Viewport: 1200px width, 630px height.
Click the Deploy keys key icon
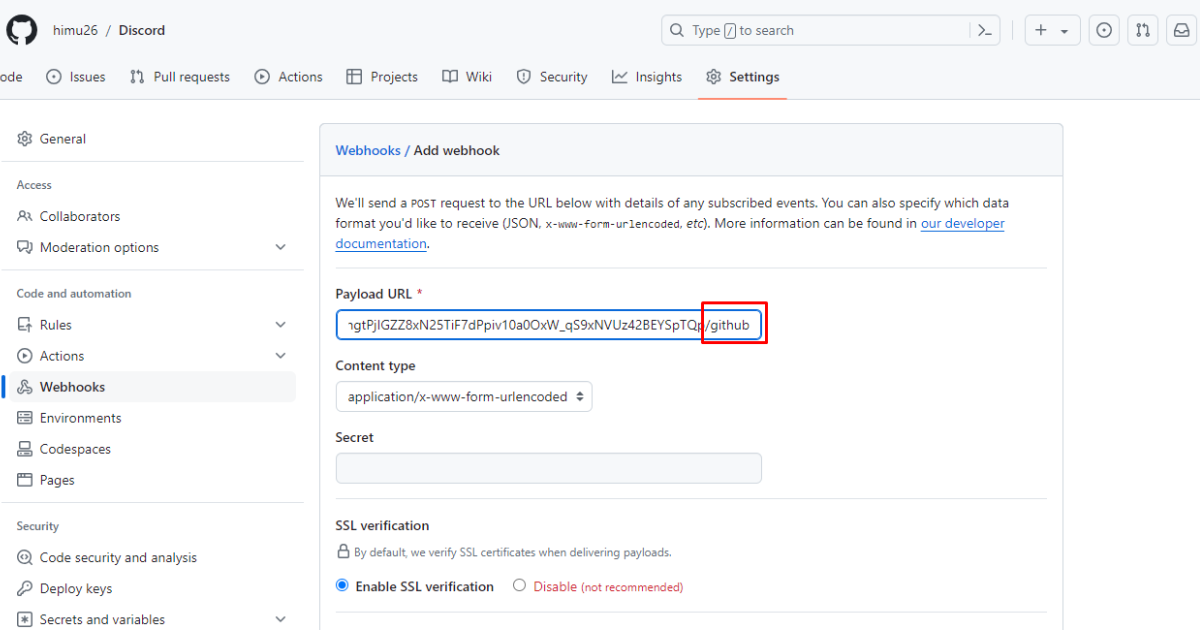tap(25, 589)
